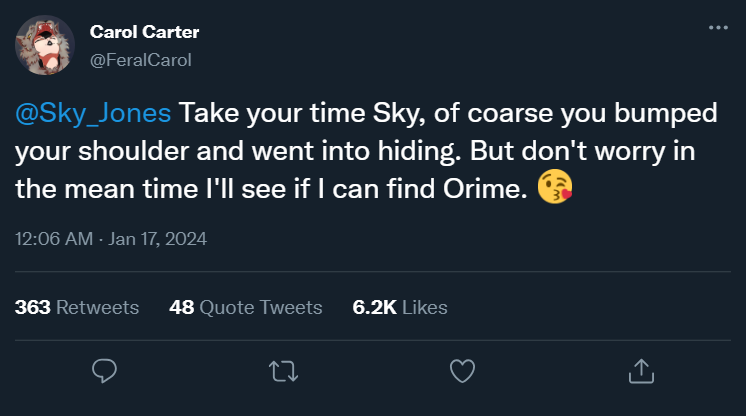
Task: Retweet this post using the retweet icon
Action: point(283,371)
